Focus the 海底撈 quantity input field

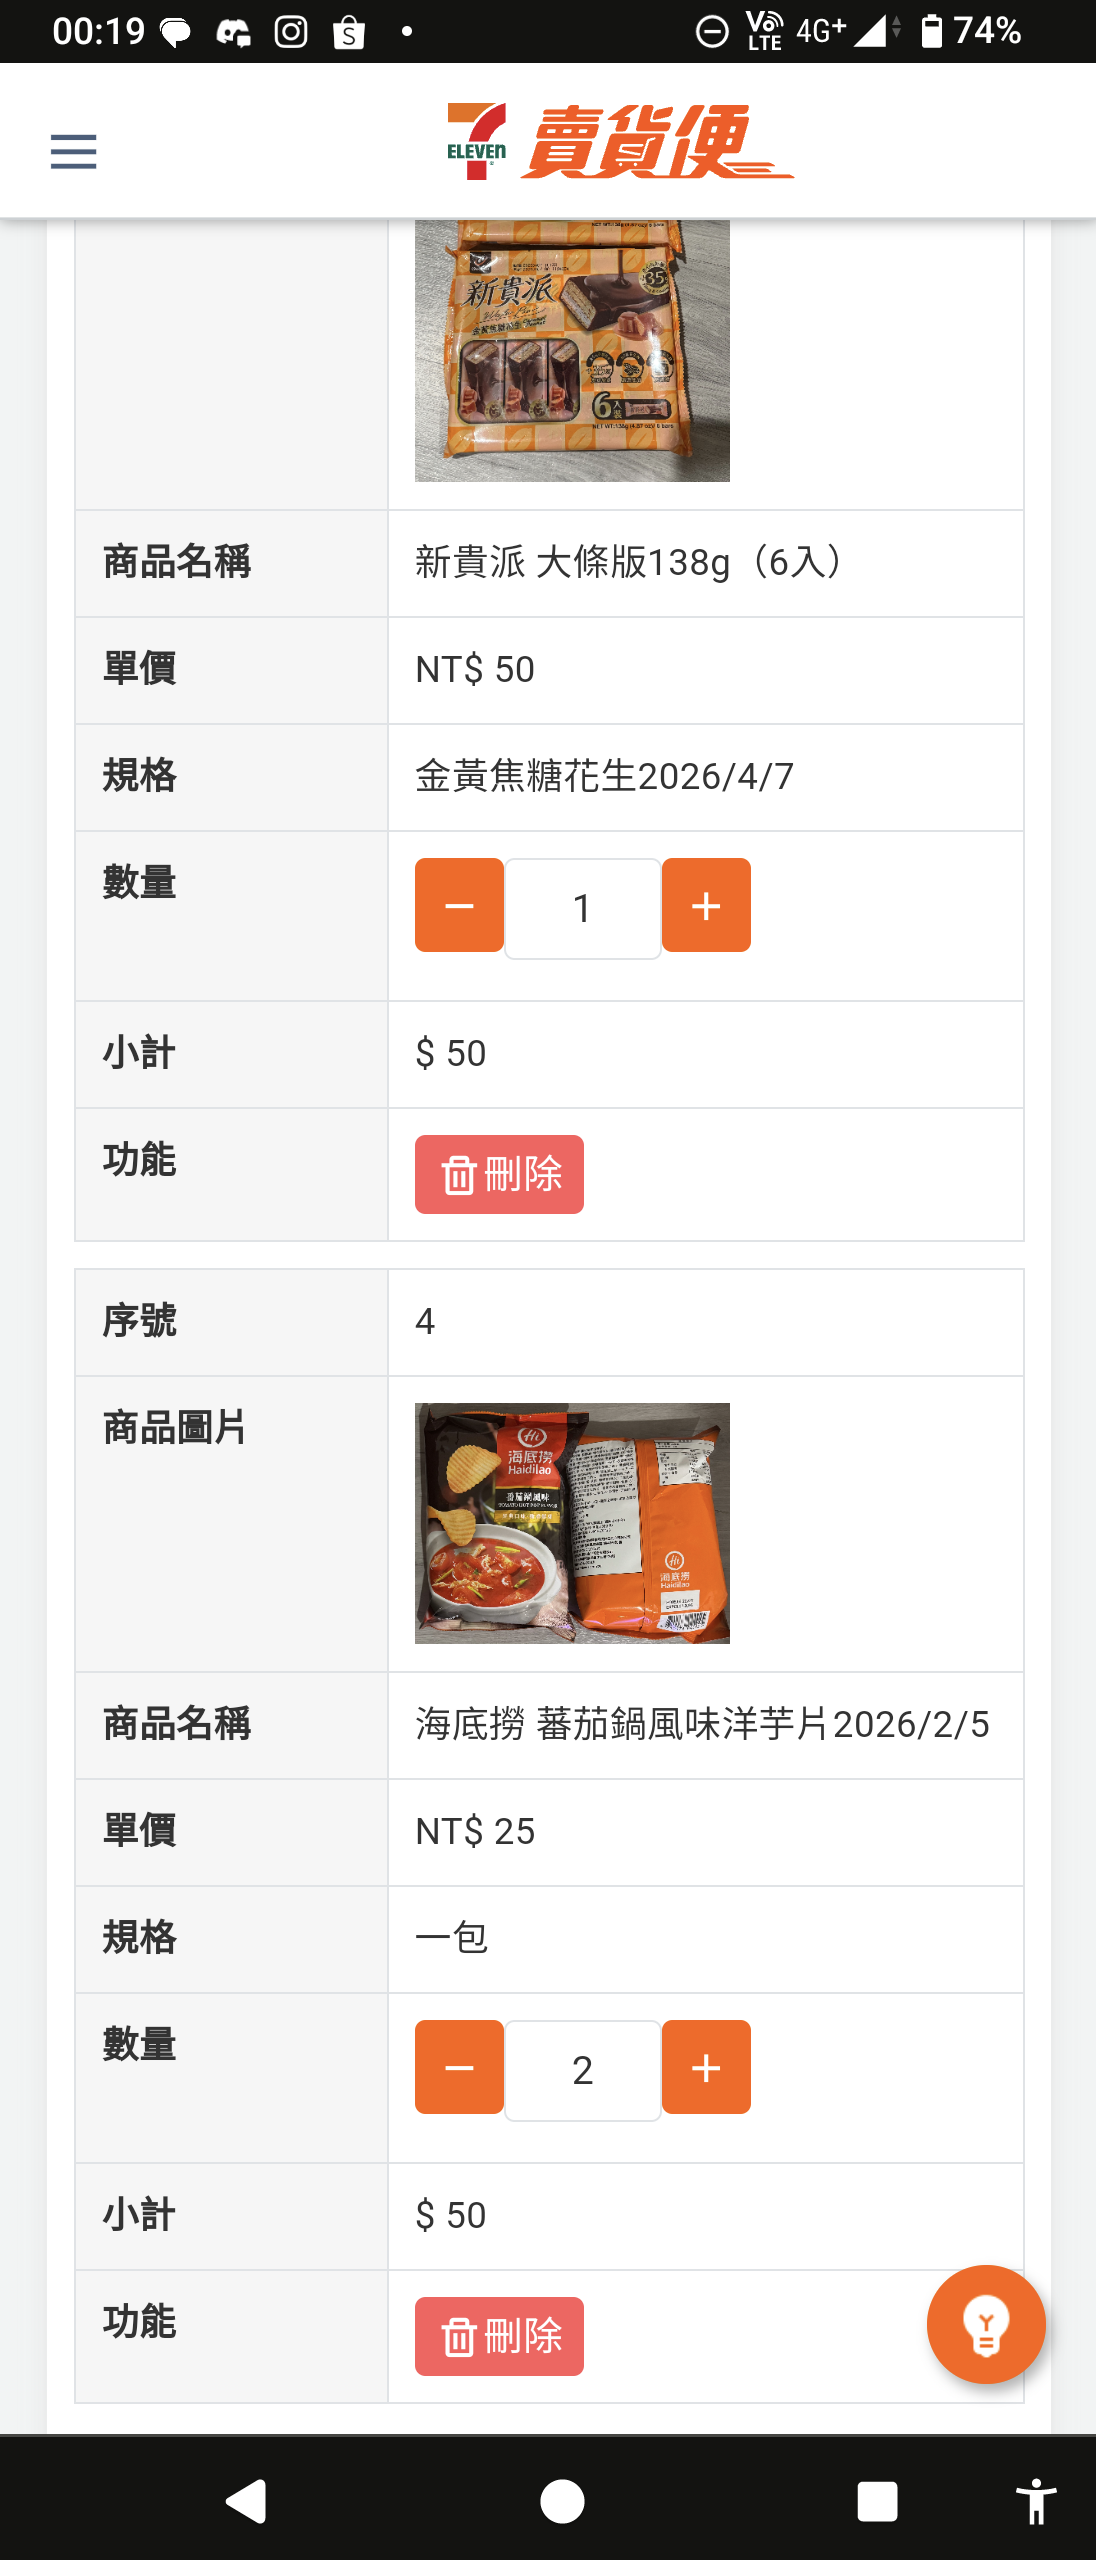tap(582, 2070)
